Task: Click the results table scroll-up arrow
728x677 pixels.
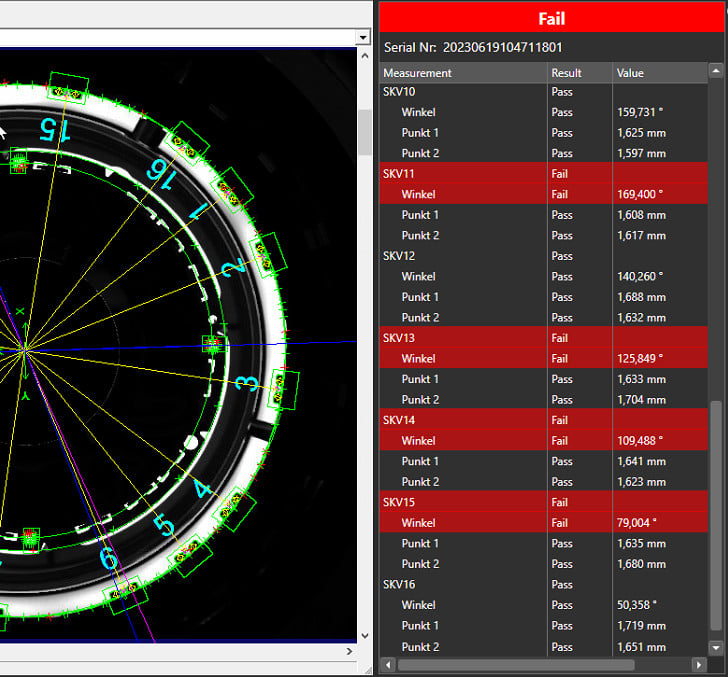Action: click(715, 72)
